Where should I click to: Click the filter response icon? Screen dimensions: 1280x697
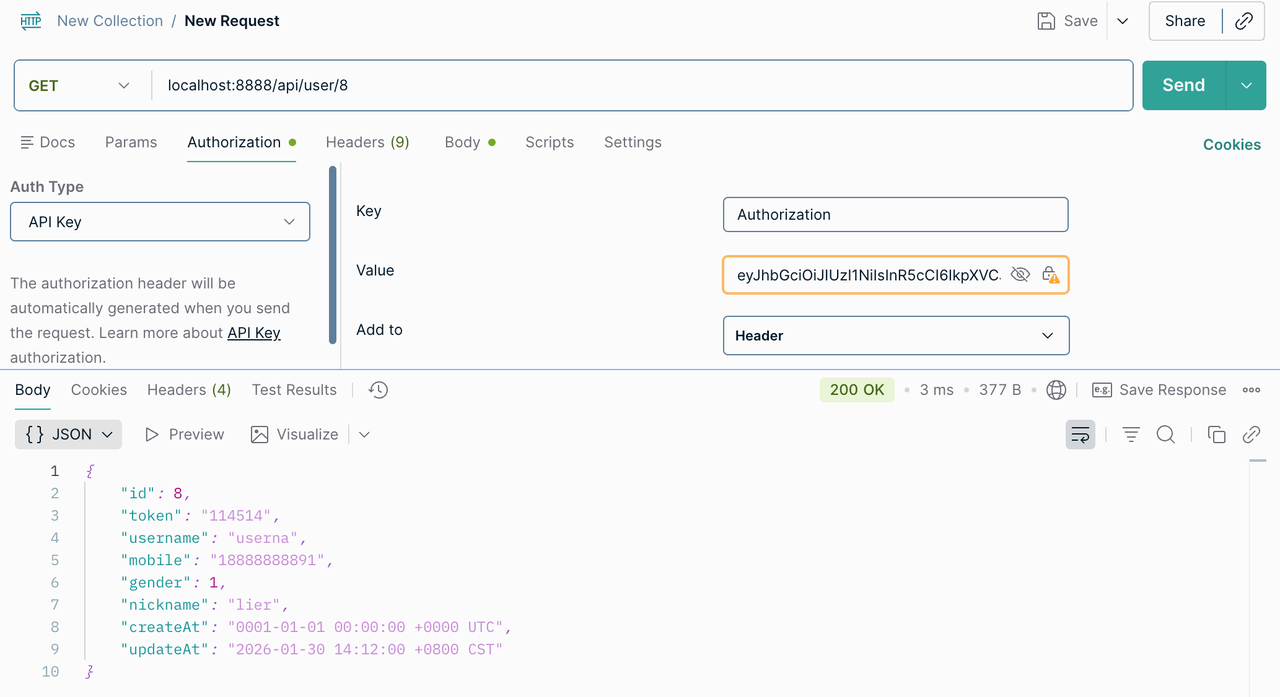tap(1131, 434)
